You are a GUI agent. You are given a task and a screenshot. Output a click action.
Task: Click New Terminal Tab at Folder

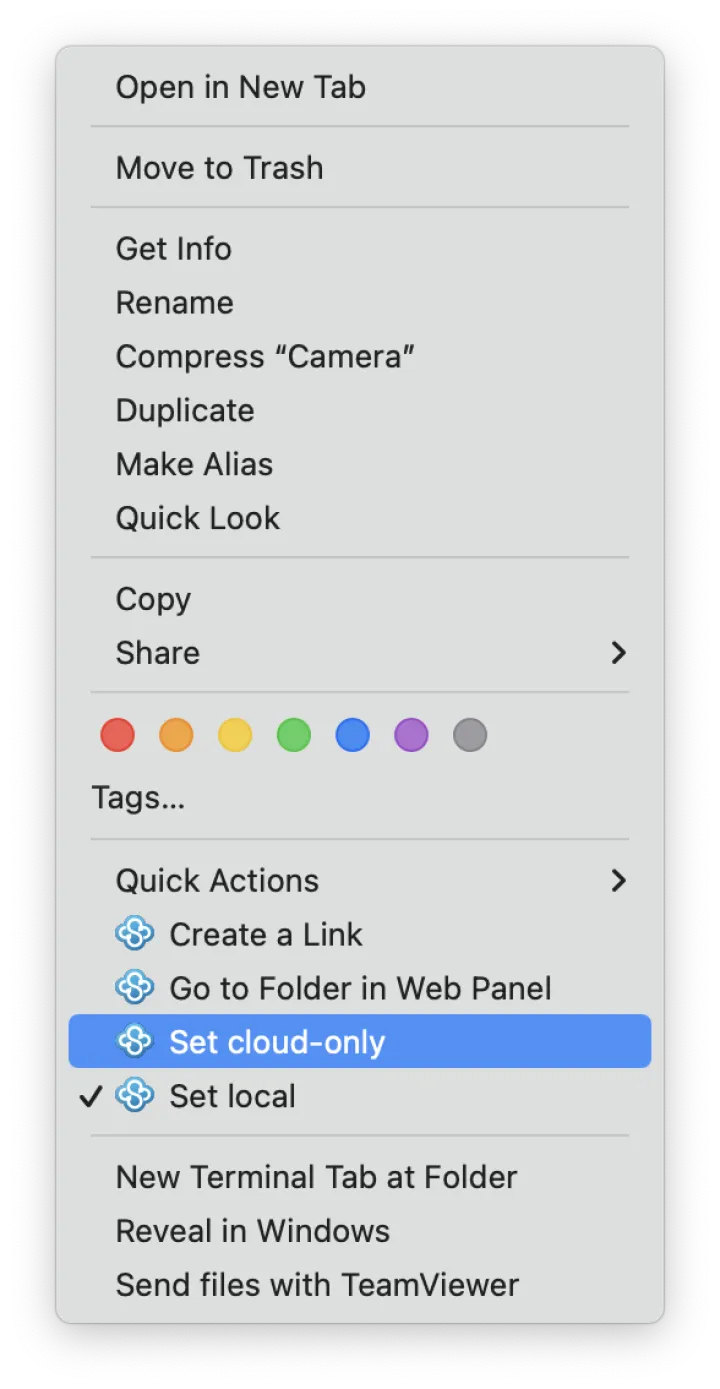tap(316, 1177)
